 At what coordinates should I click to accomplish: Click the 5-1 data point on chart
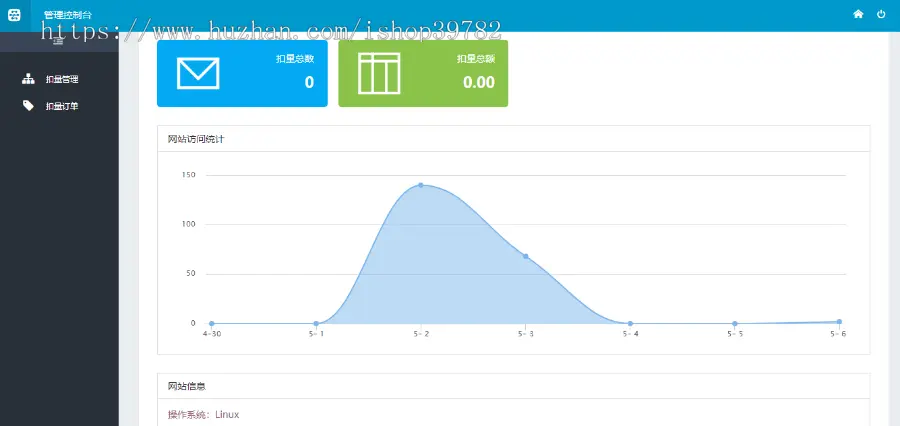(316, 324)
